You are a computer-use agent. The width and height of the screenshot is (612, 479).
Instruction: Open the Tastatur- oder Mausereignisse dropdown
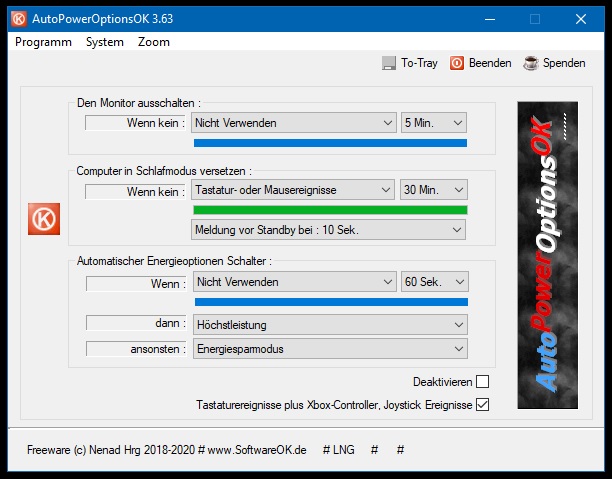point(293,190)
